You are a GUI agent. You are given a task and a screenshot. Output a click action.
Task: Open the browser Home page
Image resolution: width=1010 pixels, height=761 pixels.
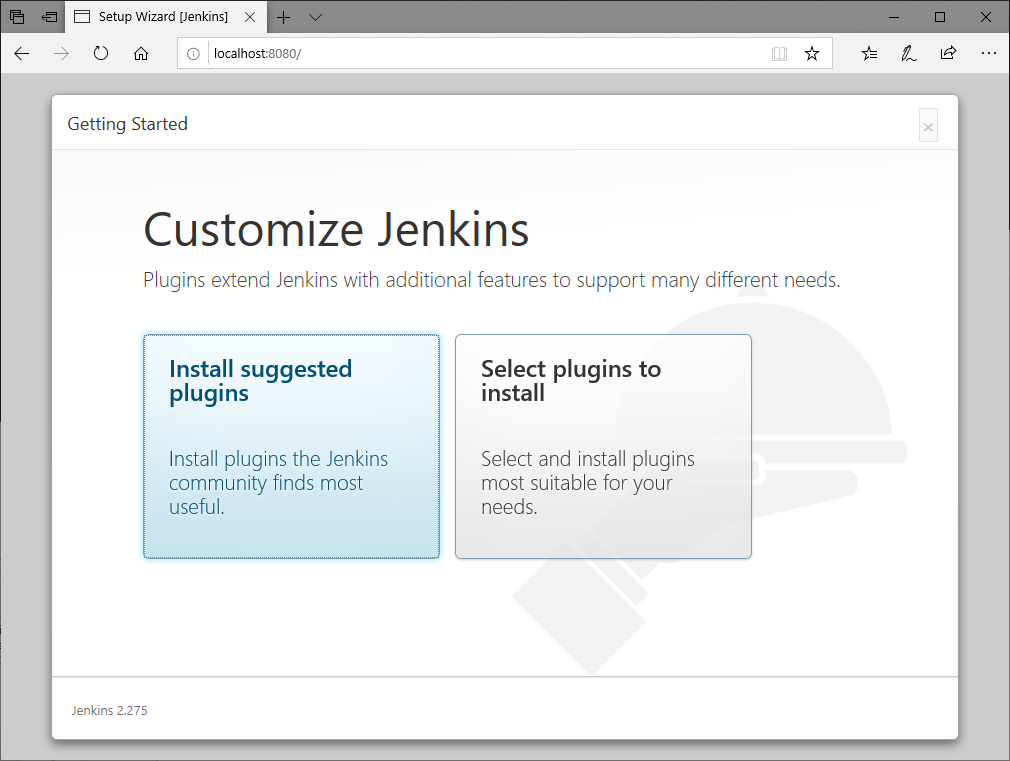tap(140, 53)
